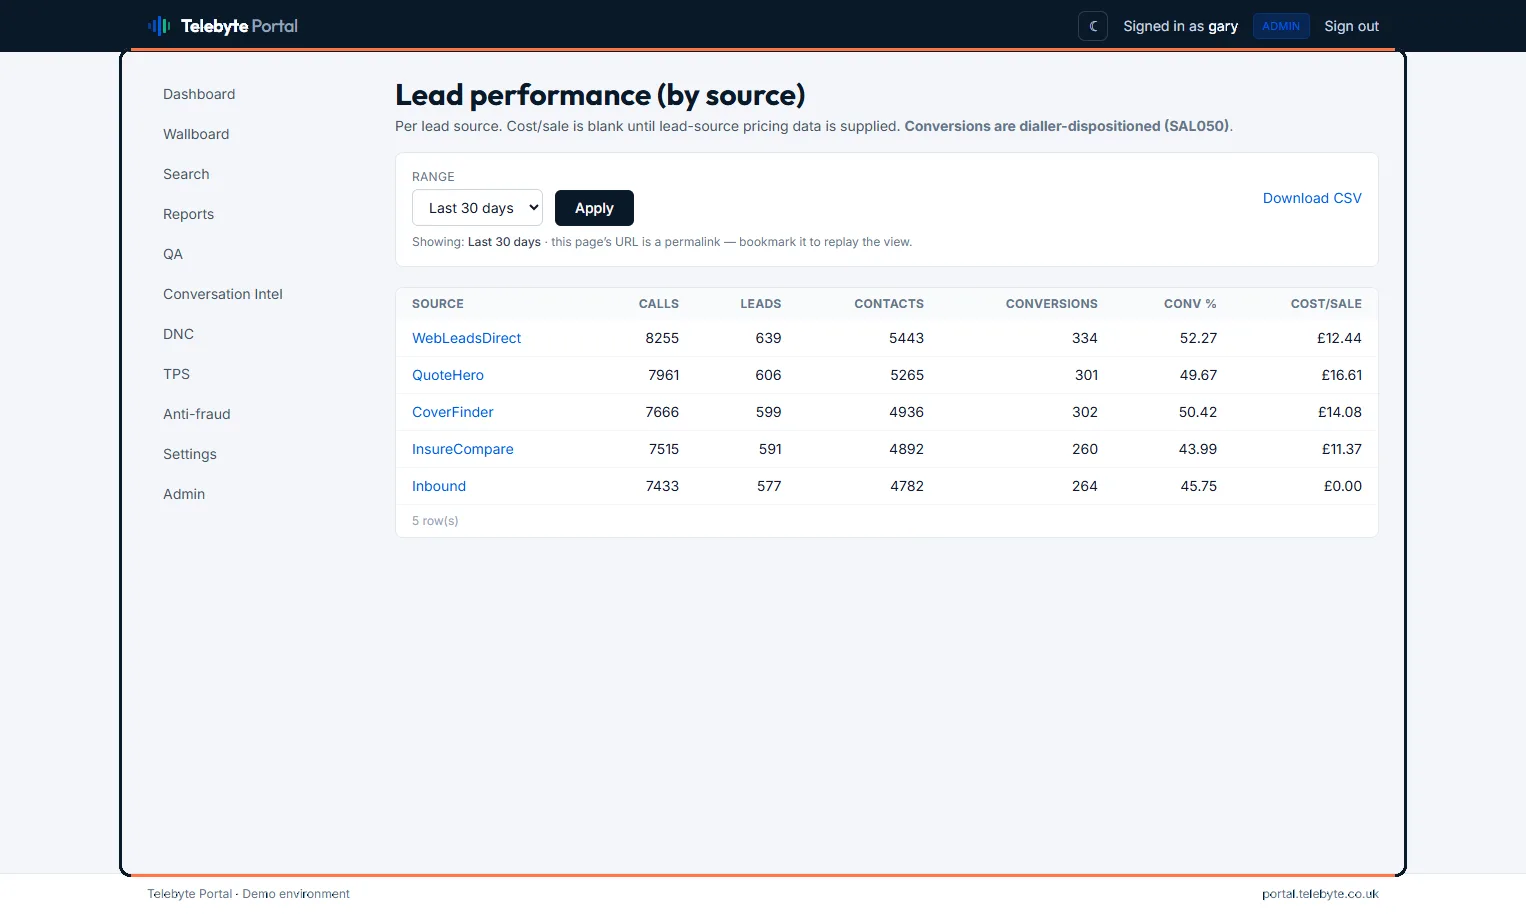The height and width of the screenshot is (914, 1526).
Task: Open the Inbound source link
Action: point(439,486)
